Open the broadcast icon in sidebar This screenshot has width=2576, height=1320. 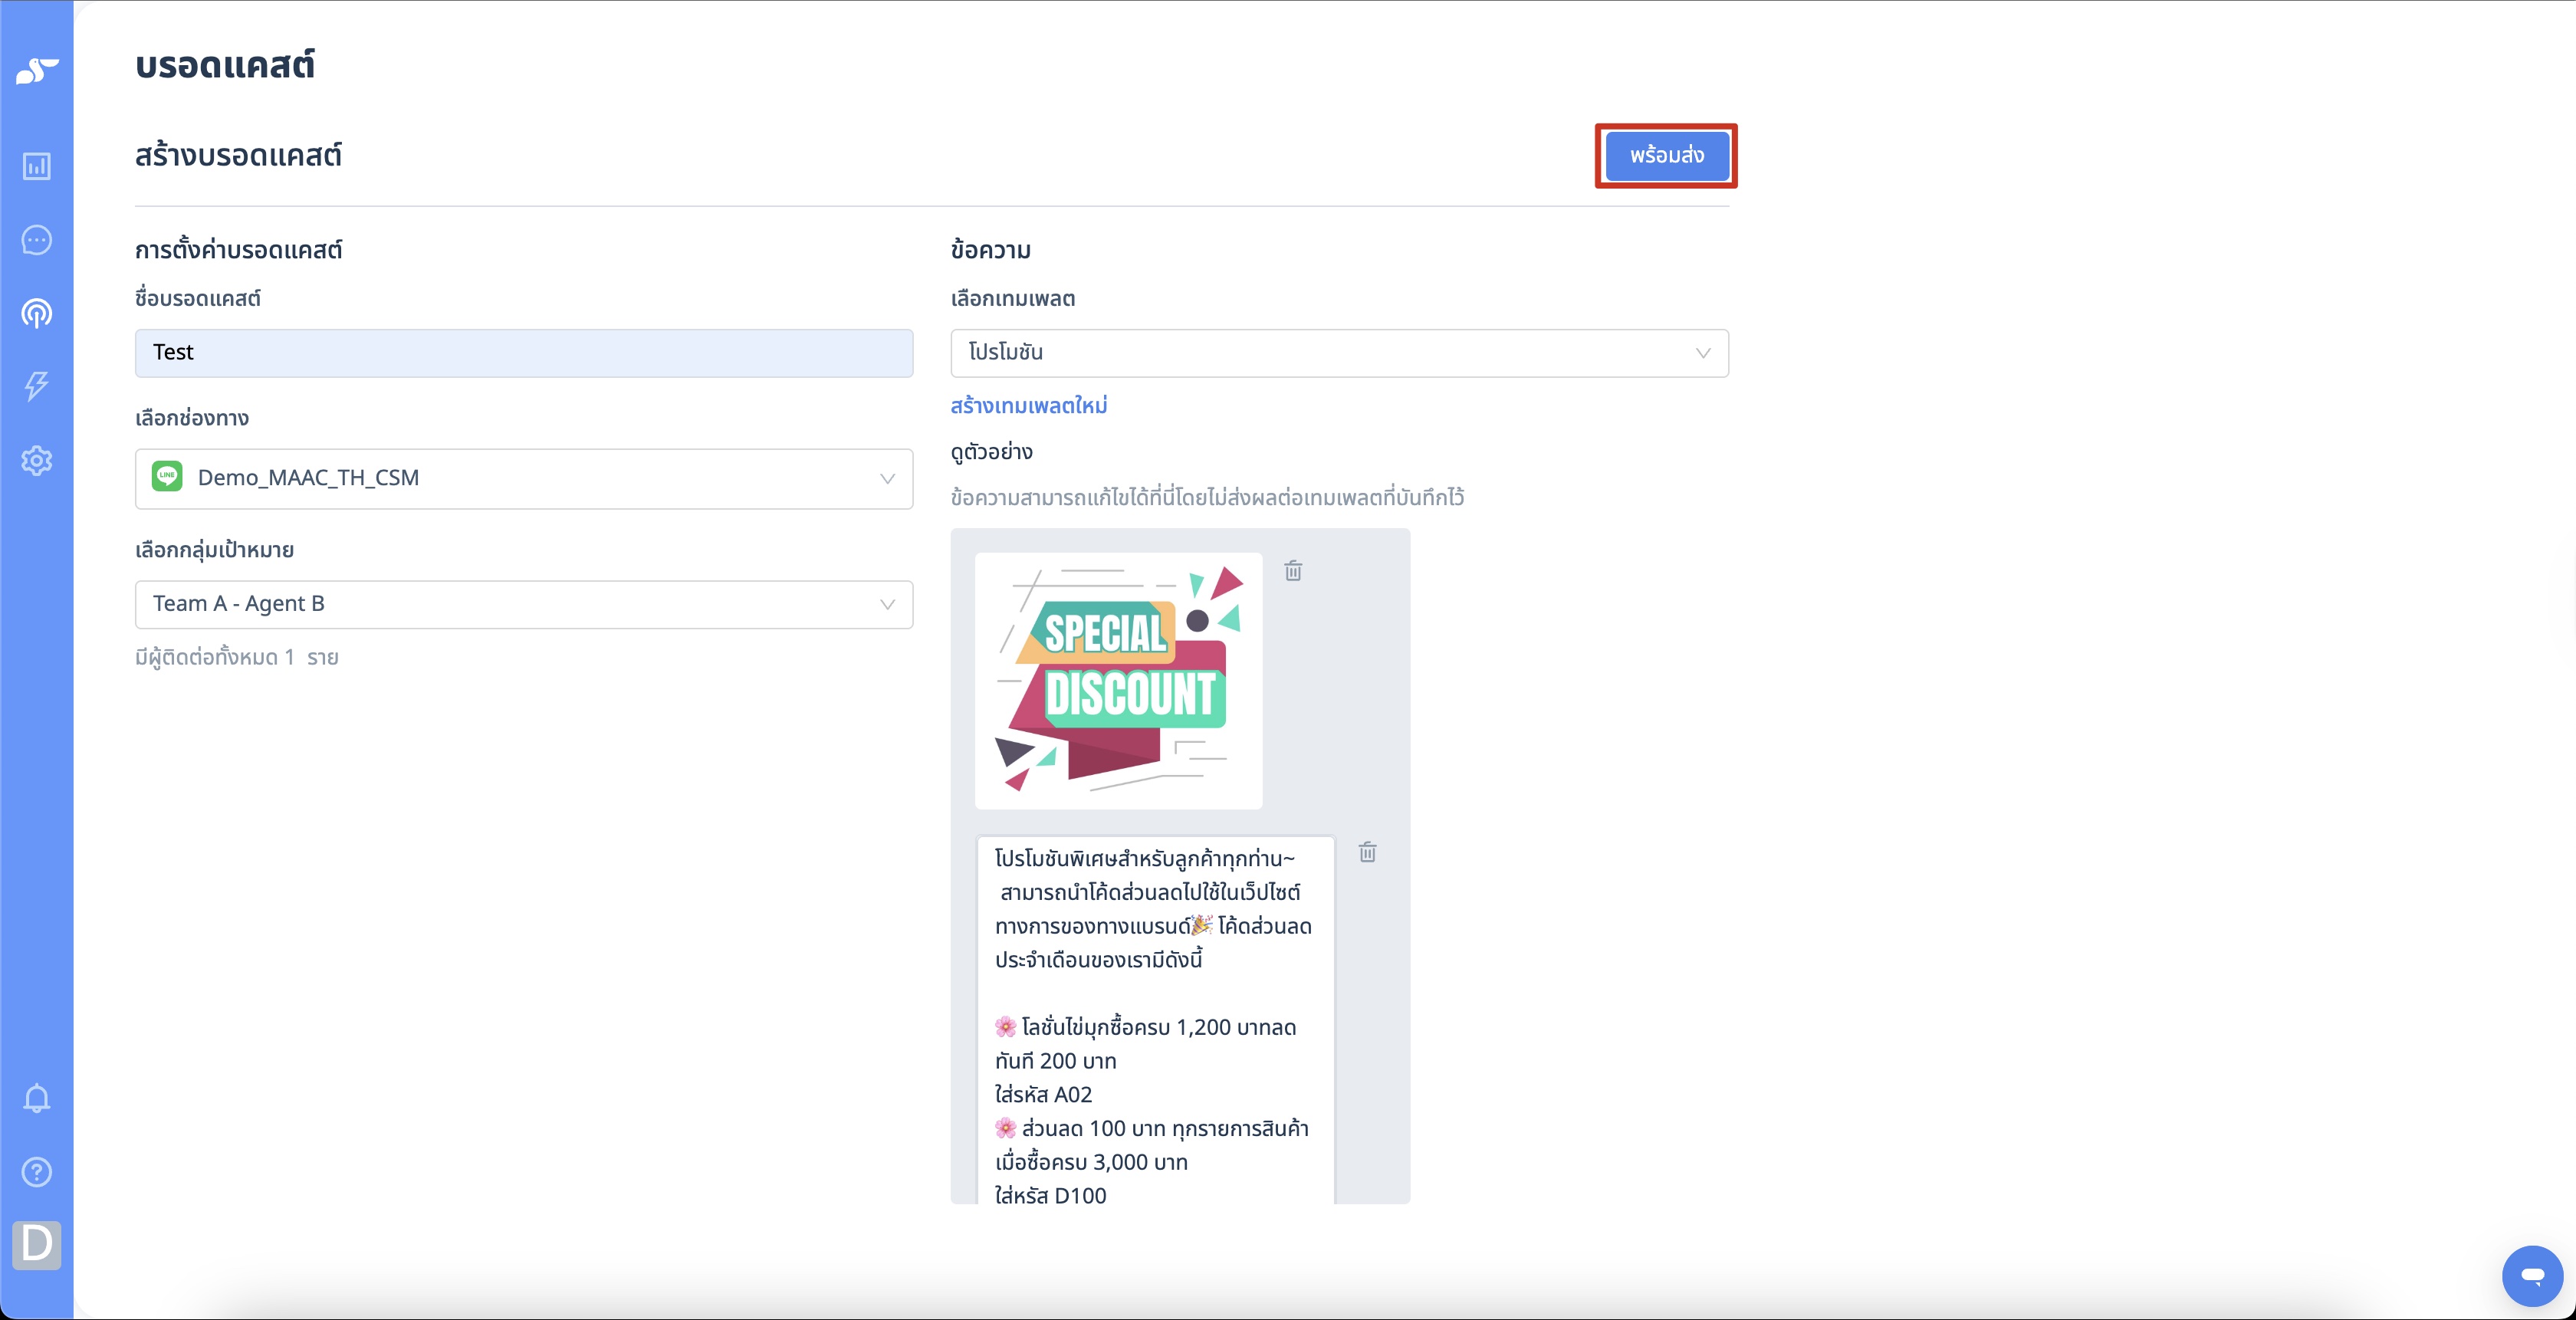pos(37,314)
